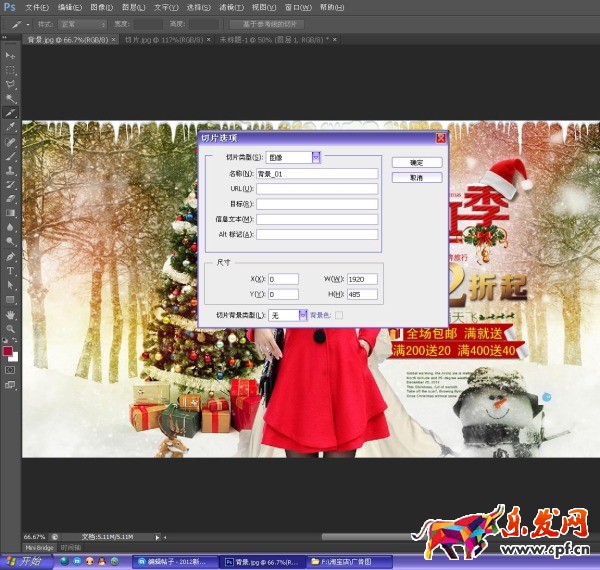Select the Eraser tool
The height and width of the screenshot is (570, 600).
10,199
